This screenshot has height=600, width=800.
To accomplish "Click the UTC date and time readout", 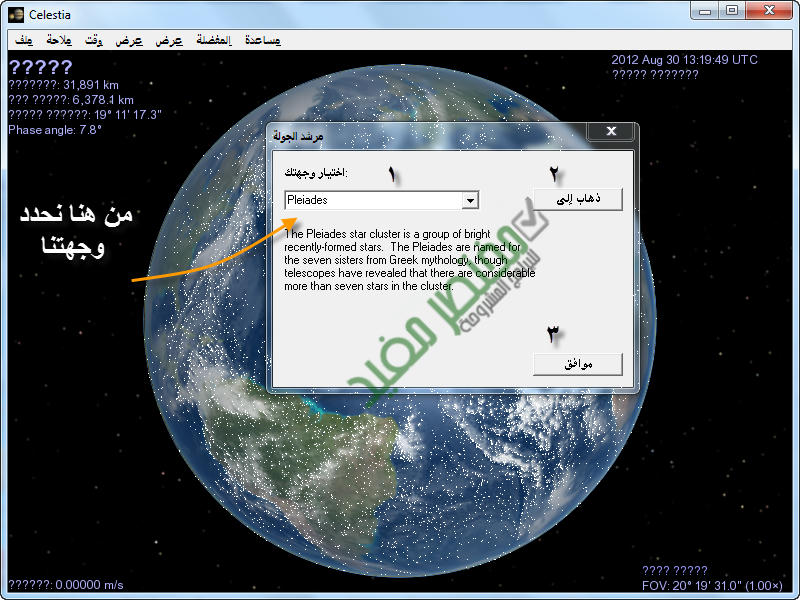I will coord(684,60).
